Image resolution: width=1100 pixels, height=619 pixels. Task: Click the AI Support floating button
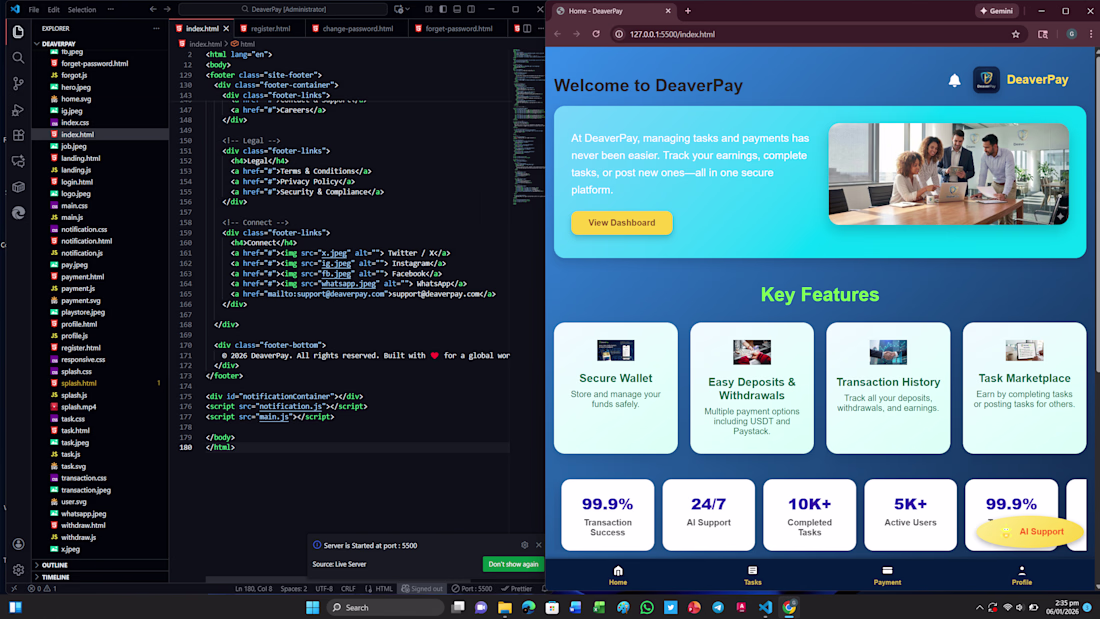1030,532
